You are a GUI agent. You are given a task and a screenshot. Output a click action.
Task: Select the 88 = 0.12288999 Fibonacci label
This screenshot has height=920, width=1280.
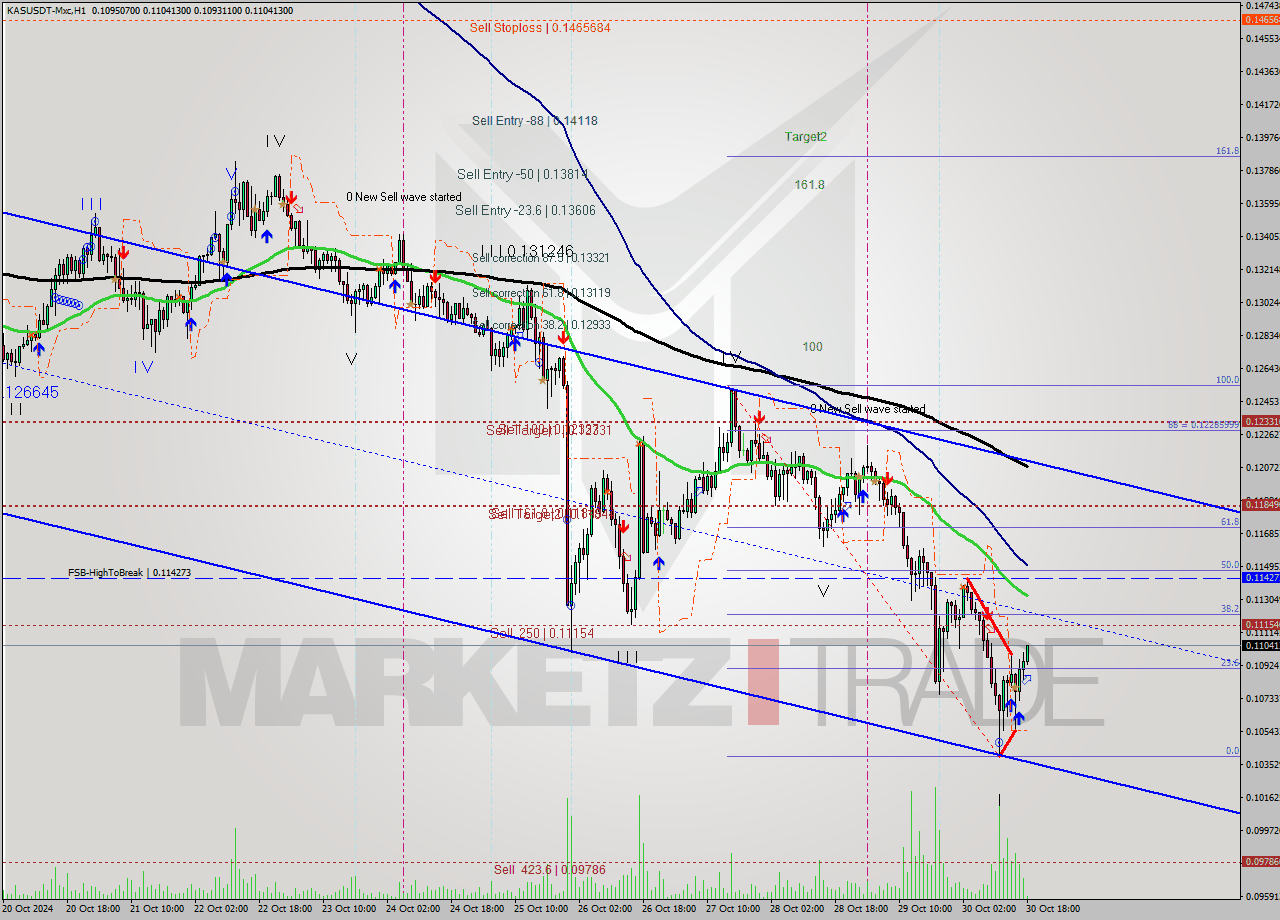click(x=1203, y=425)
